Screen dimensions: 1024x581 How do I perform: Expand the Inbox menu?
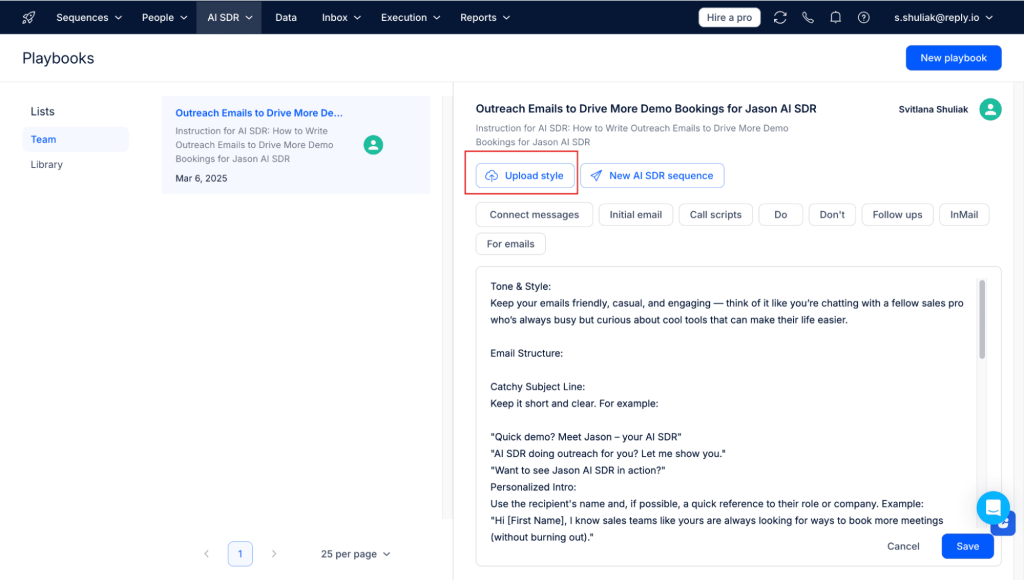click(x=341, y=18)
